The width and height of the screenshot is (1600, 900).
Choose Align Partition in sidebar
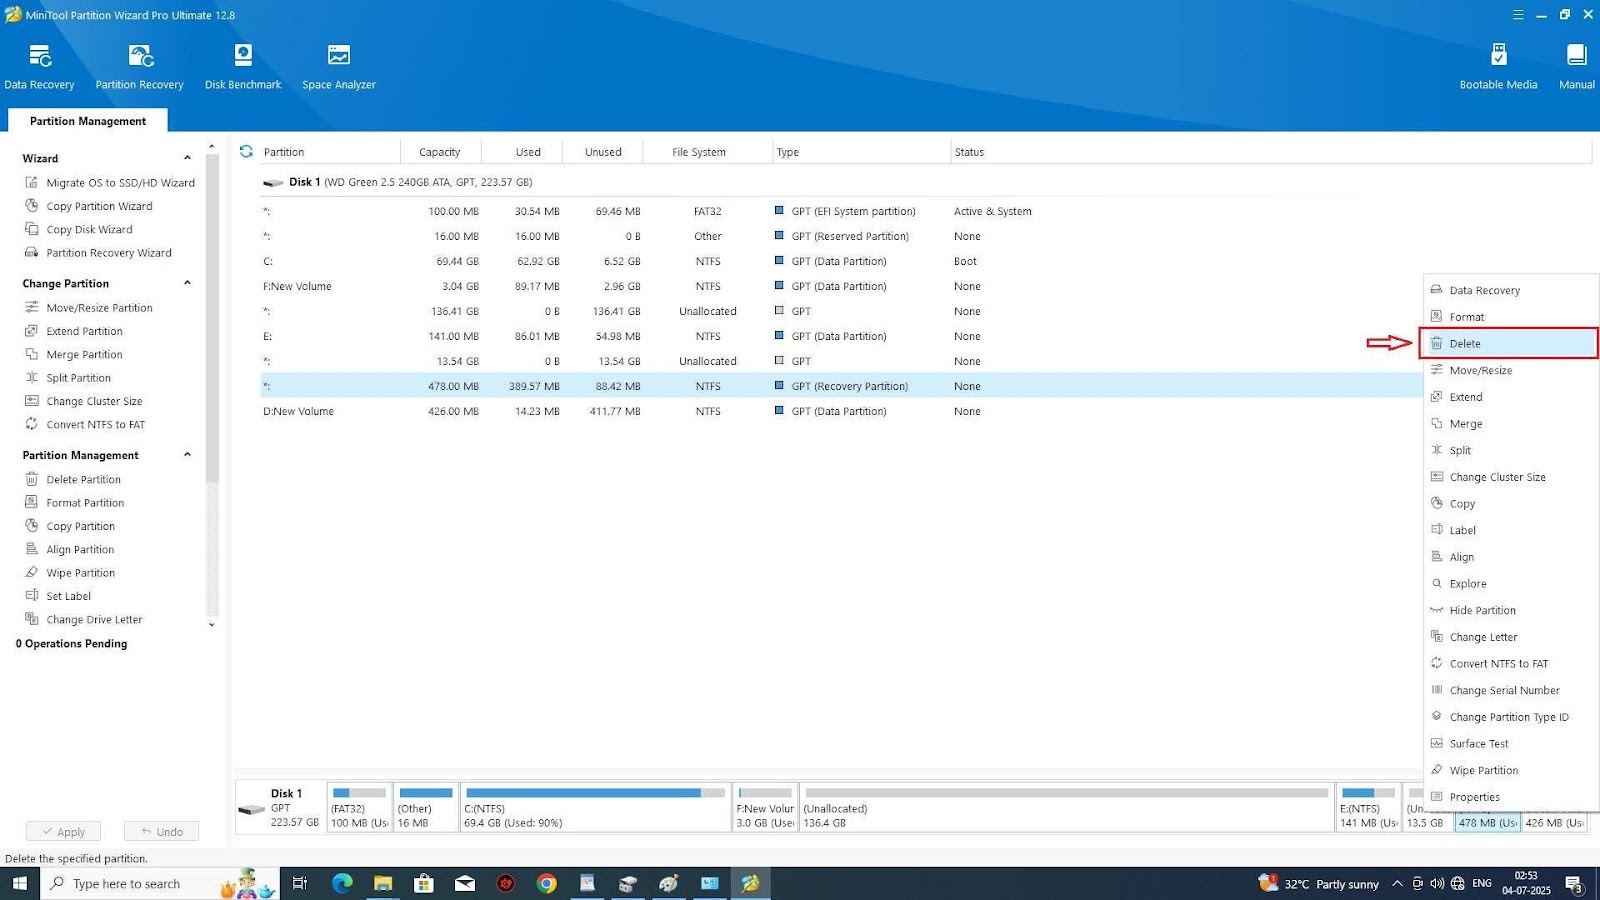coord(70,550)
